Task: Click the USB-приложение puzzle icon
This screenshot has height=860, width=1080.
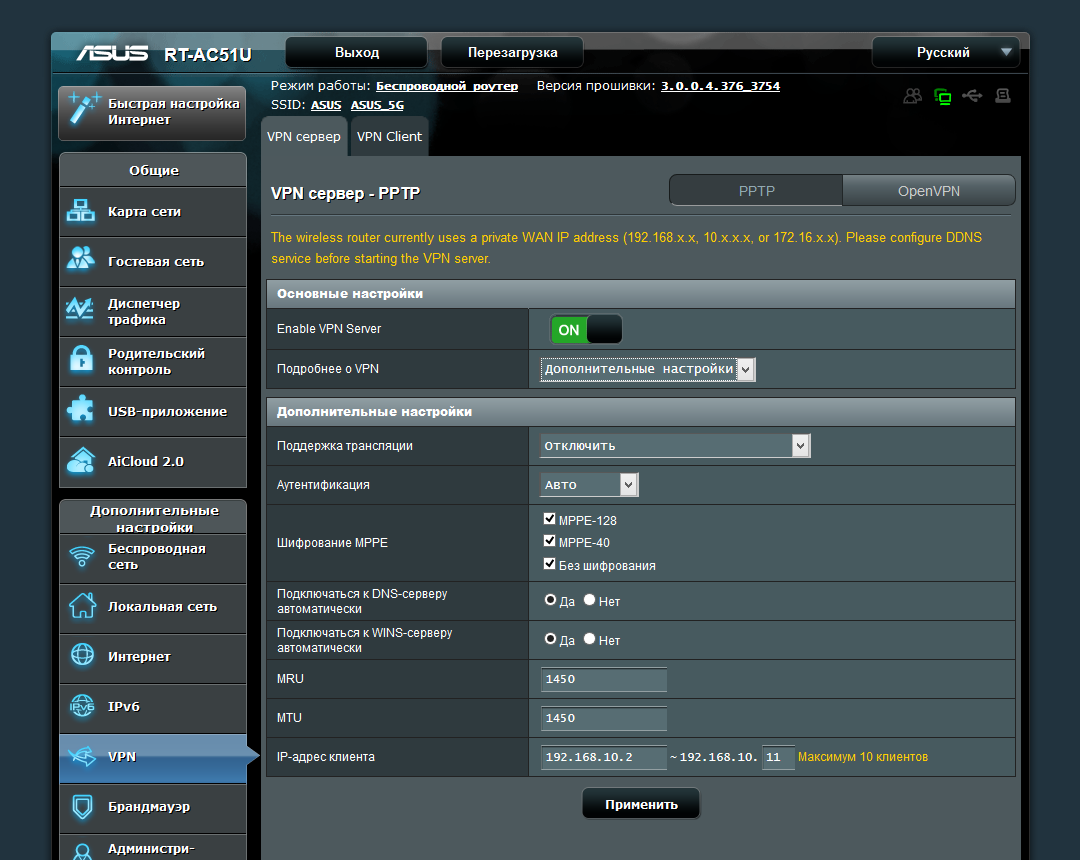Action: pyautogui.click(x=81, y=410)
